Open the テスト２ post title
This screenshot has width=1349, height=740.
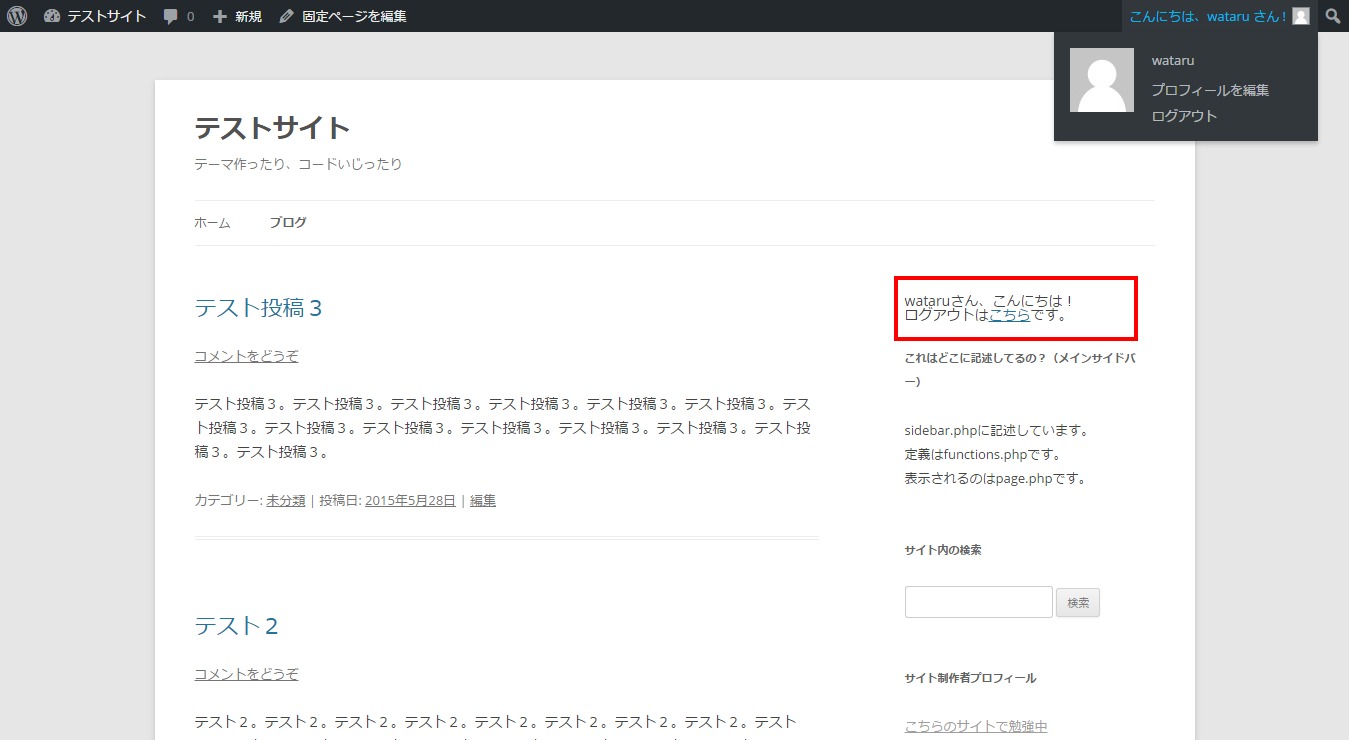pos(236,626)
